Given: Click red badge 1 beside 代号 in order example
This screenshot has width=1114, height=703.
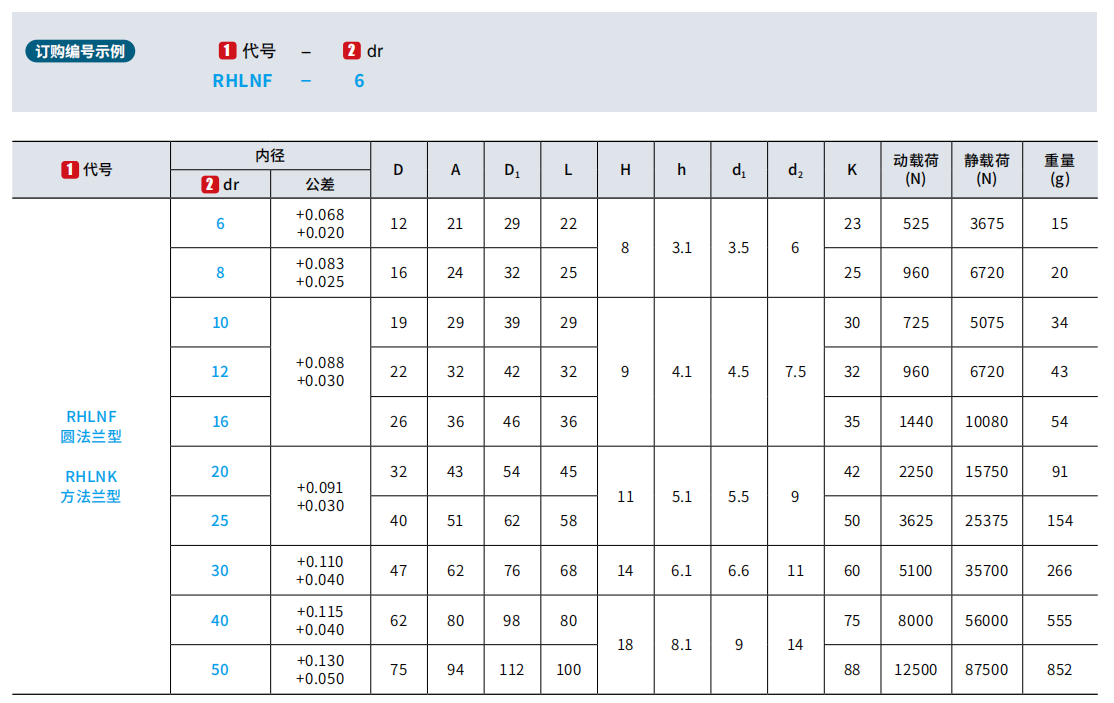Looking at the screenshot, I should click(x=227, y=51).
